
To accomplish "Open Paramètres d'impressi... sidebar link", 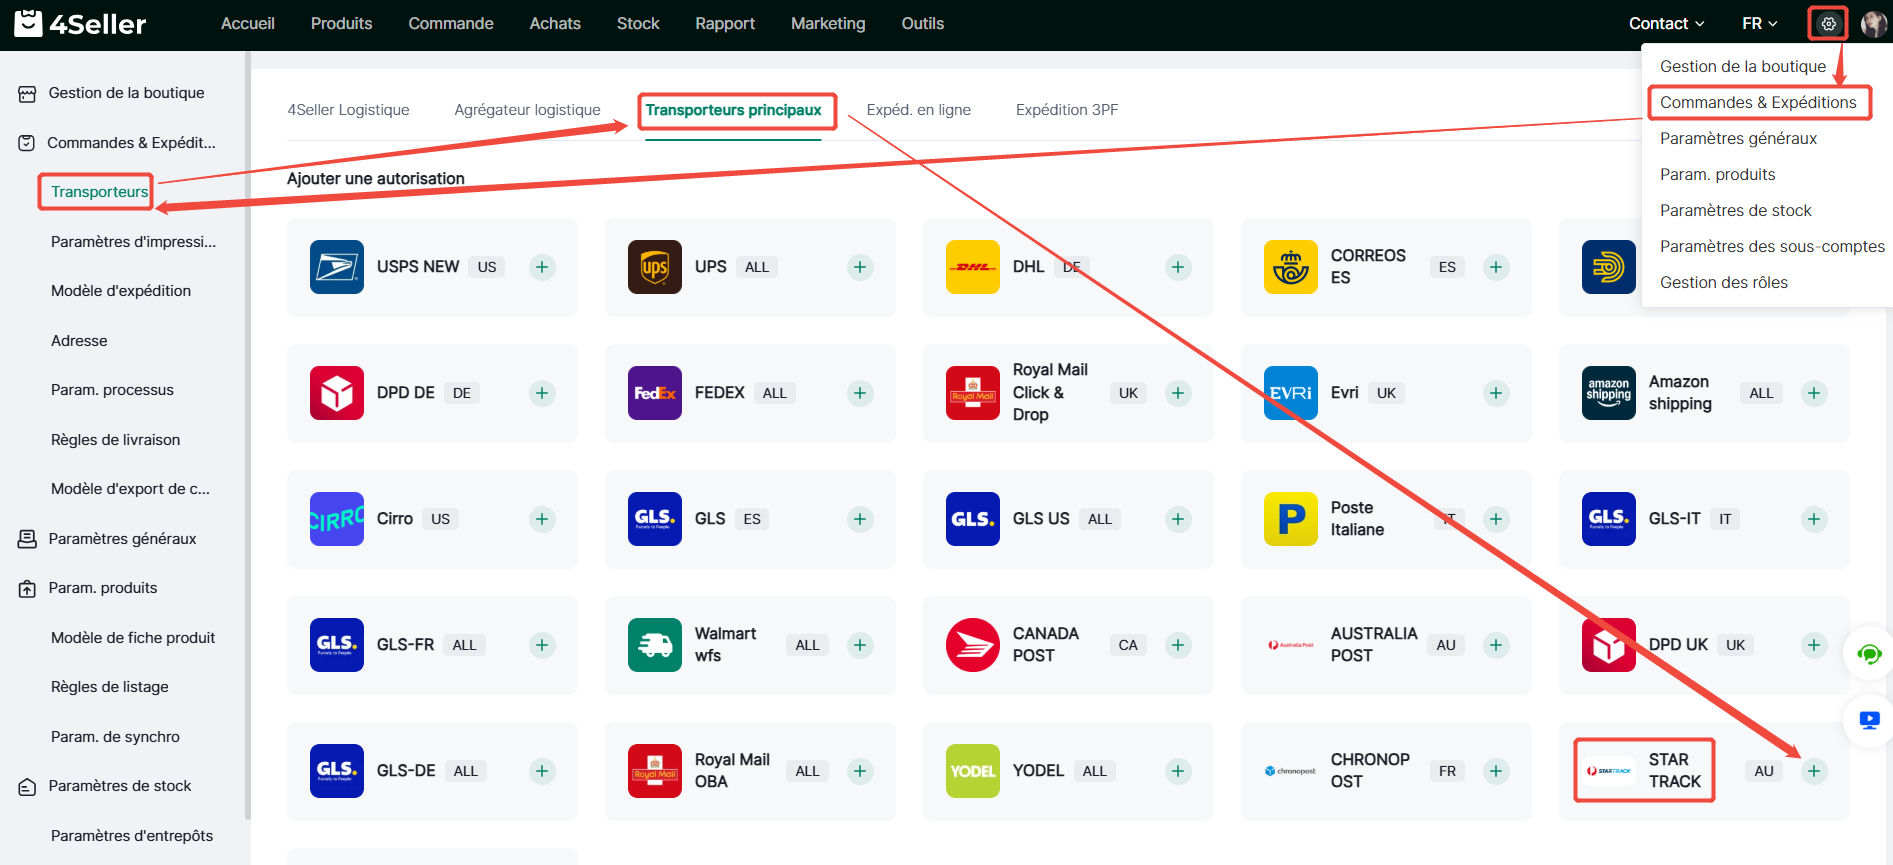I will click(133, 242).
